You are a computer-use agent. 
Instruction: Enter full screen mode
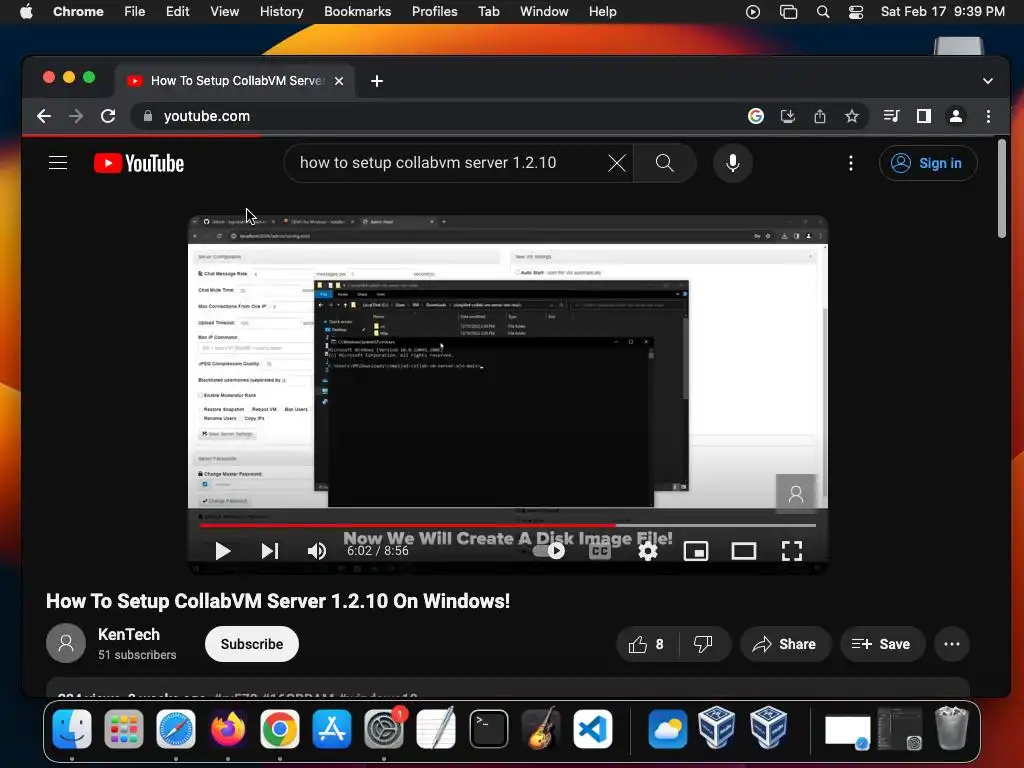(792, 552)
